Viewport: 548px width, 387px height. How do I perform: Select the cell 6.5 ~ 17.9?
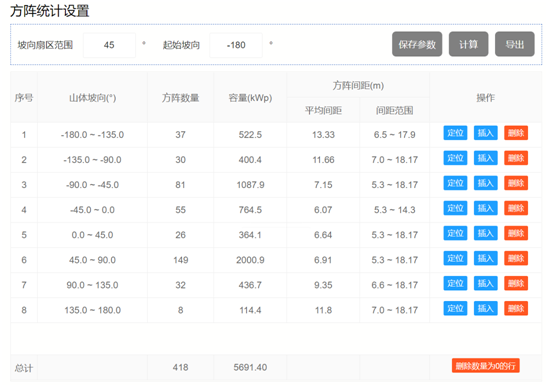coord(395,135)
